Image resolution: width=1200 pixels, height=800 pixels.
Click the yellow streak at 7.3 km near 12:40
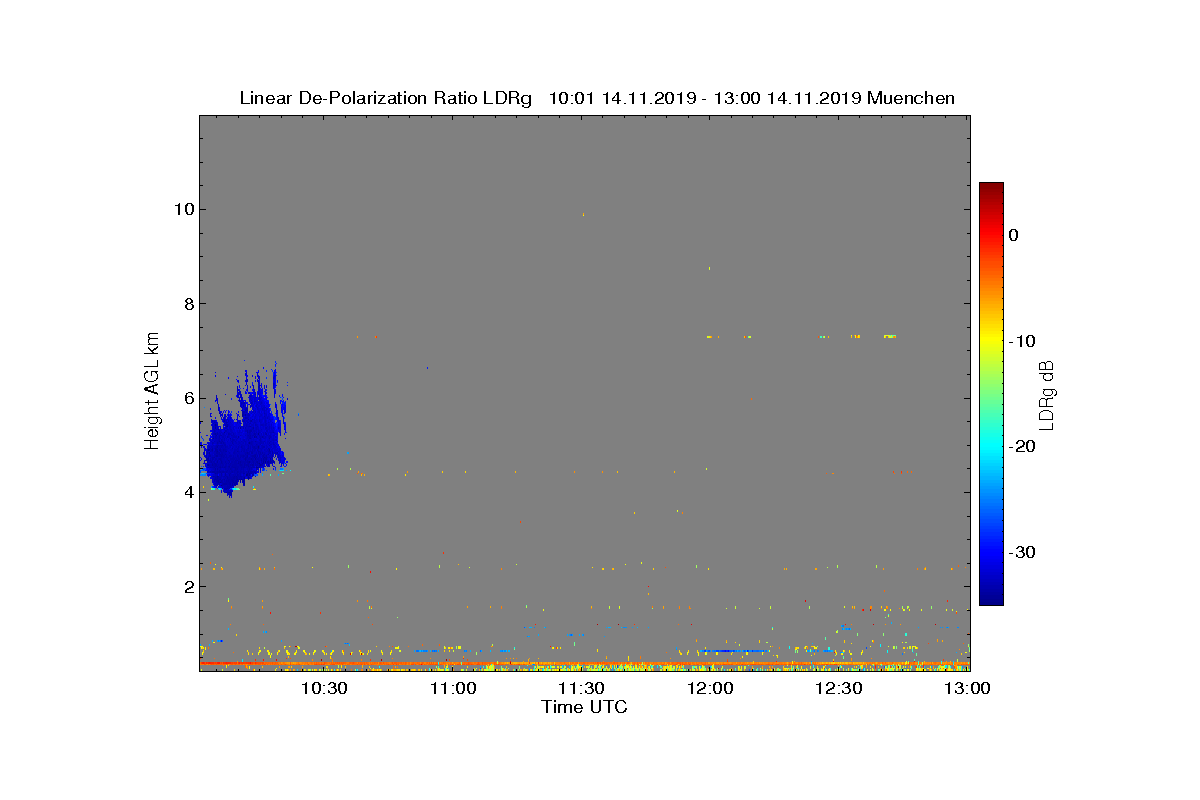pyautogui.click(x=889, y=336)
